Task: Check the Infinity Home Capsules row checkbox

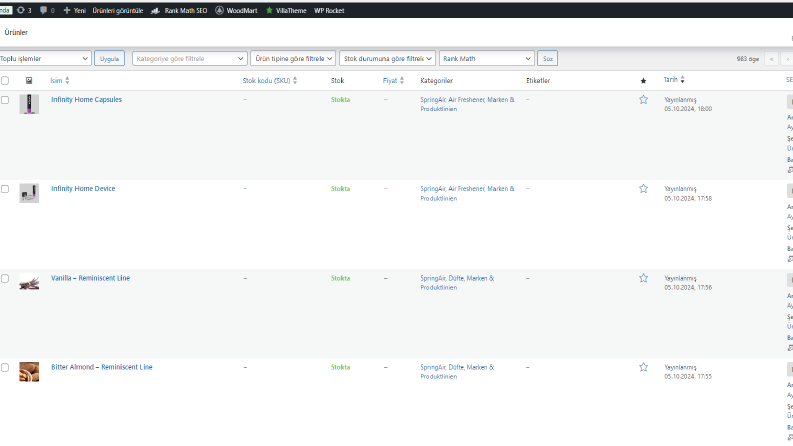Action: 5,100
